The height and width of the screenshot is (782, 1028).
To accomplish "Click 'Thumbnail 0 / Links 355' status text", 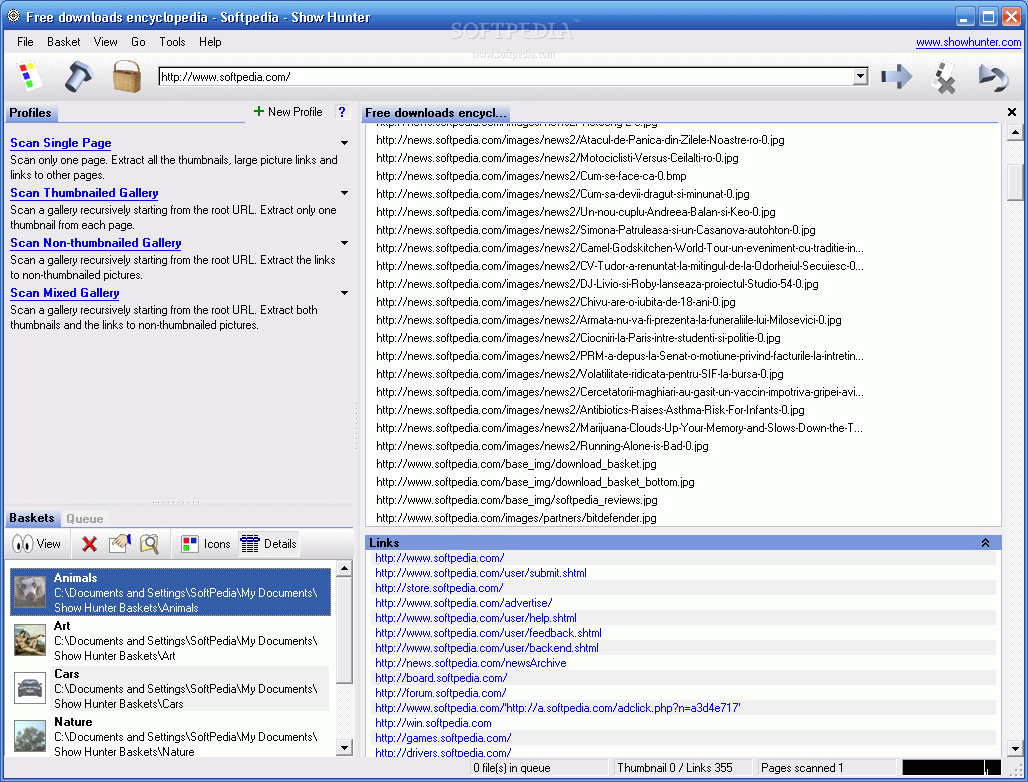I will pos(675,768).
